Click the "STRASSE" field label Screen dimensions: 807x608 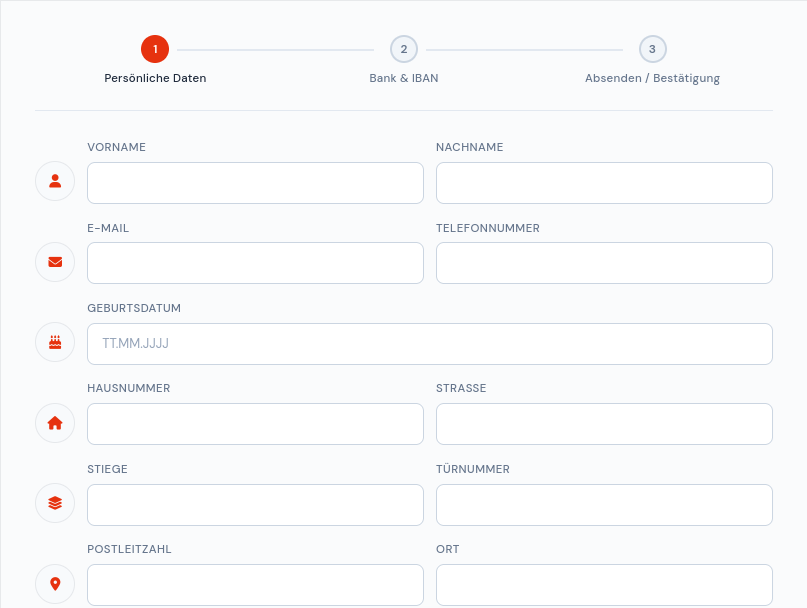(461, 388)
